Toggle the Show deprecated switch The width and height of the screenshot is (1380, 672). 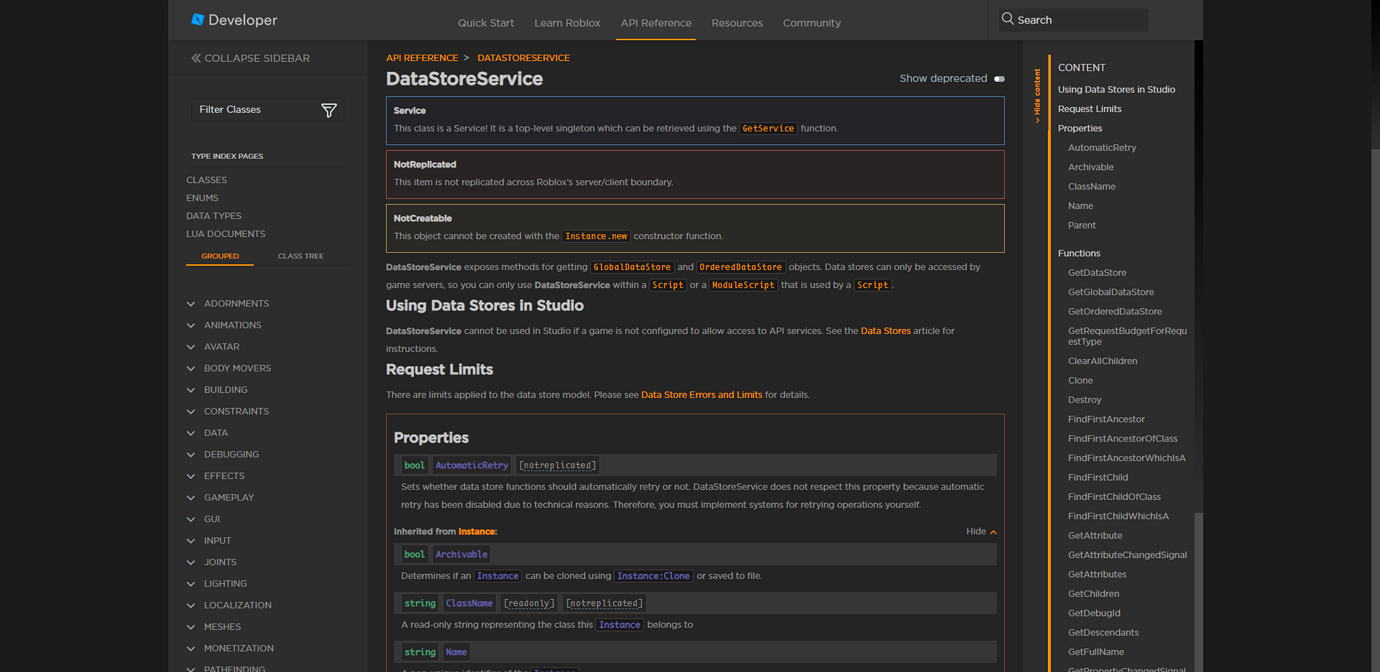[x=997, y=78]
